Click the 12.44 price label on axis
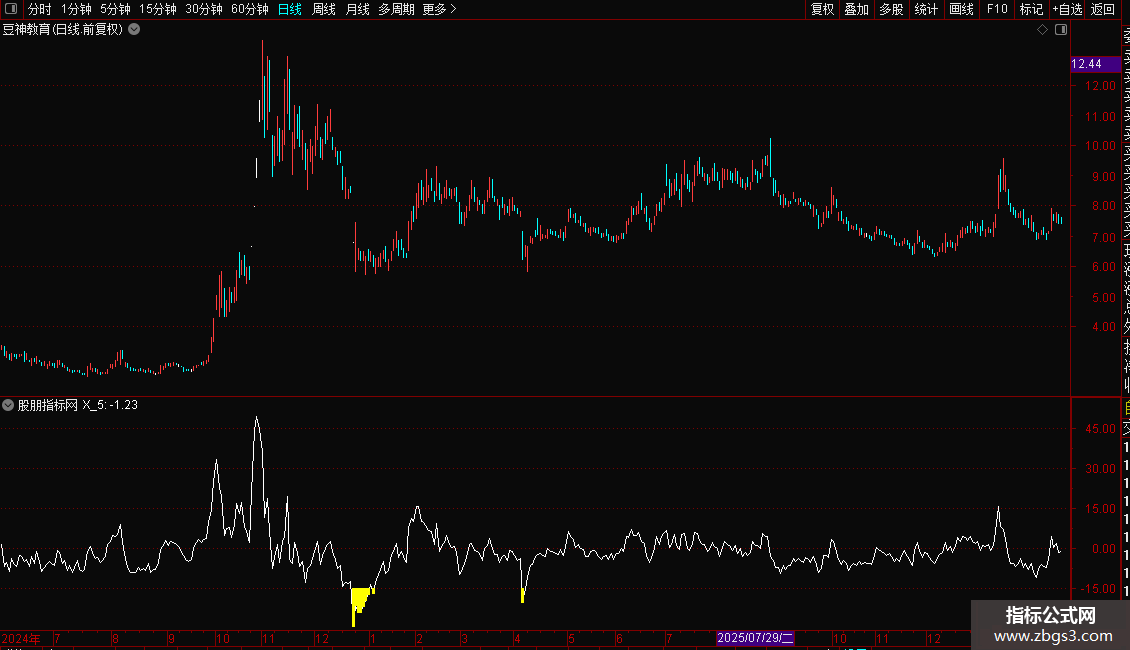 [x=1095, y=64]
